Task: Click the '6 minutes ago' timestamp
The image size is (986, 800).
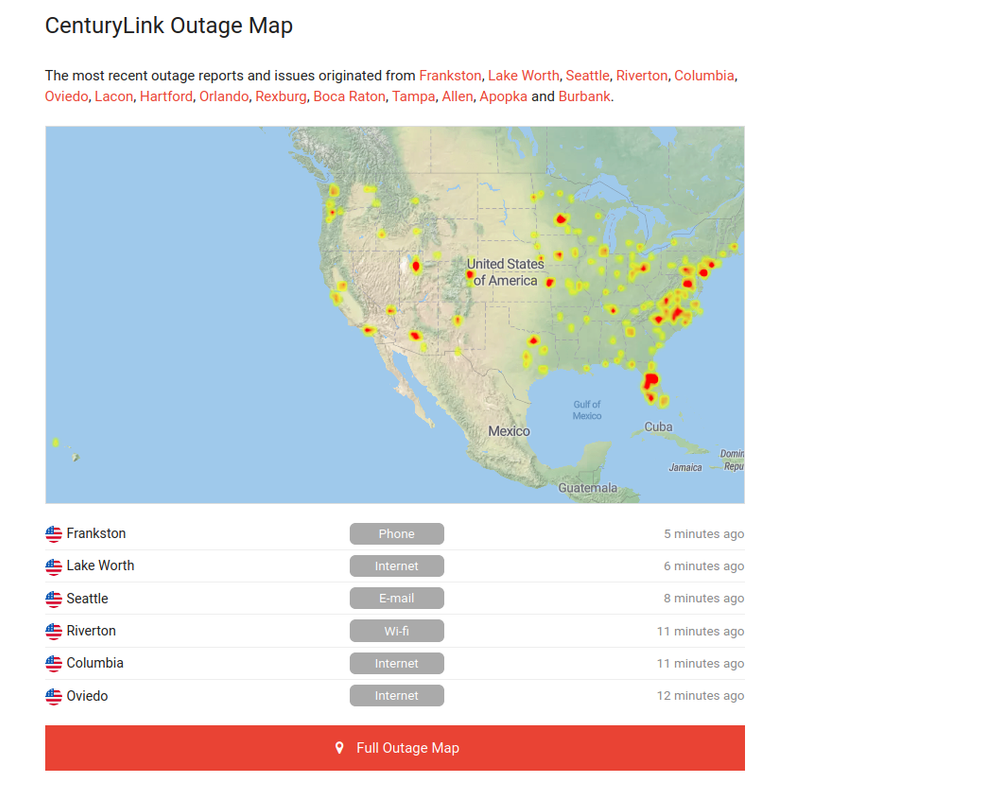Action: [704, 566]
